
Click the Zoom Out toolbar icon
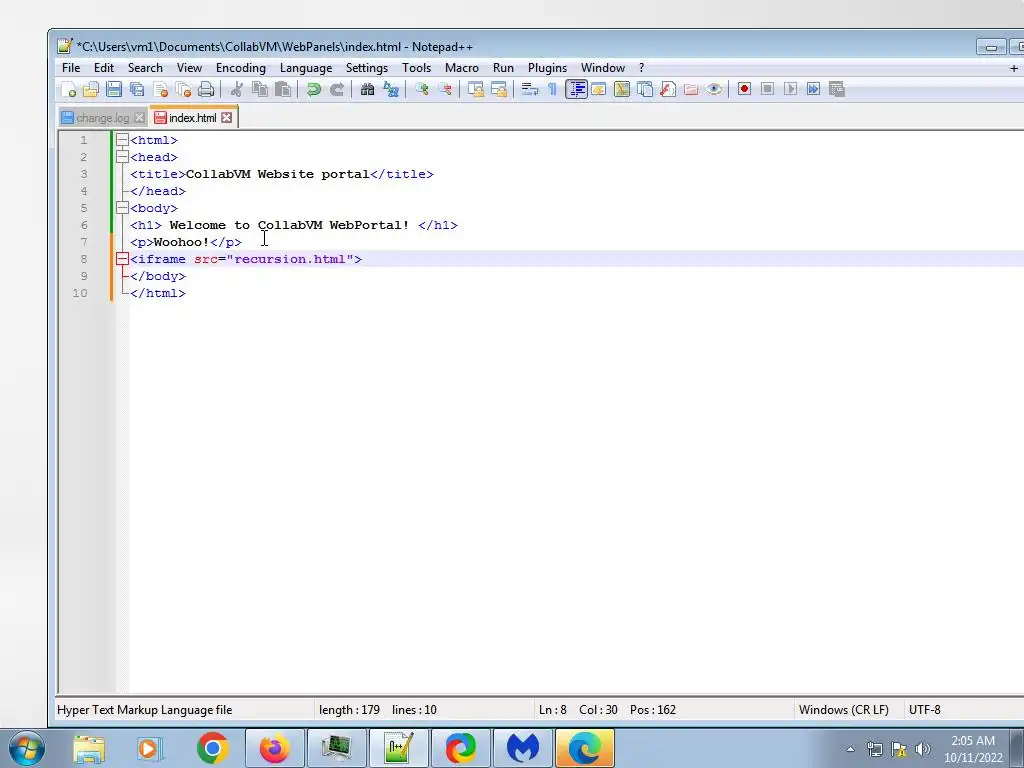pos(445,89)
